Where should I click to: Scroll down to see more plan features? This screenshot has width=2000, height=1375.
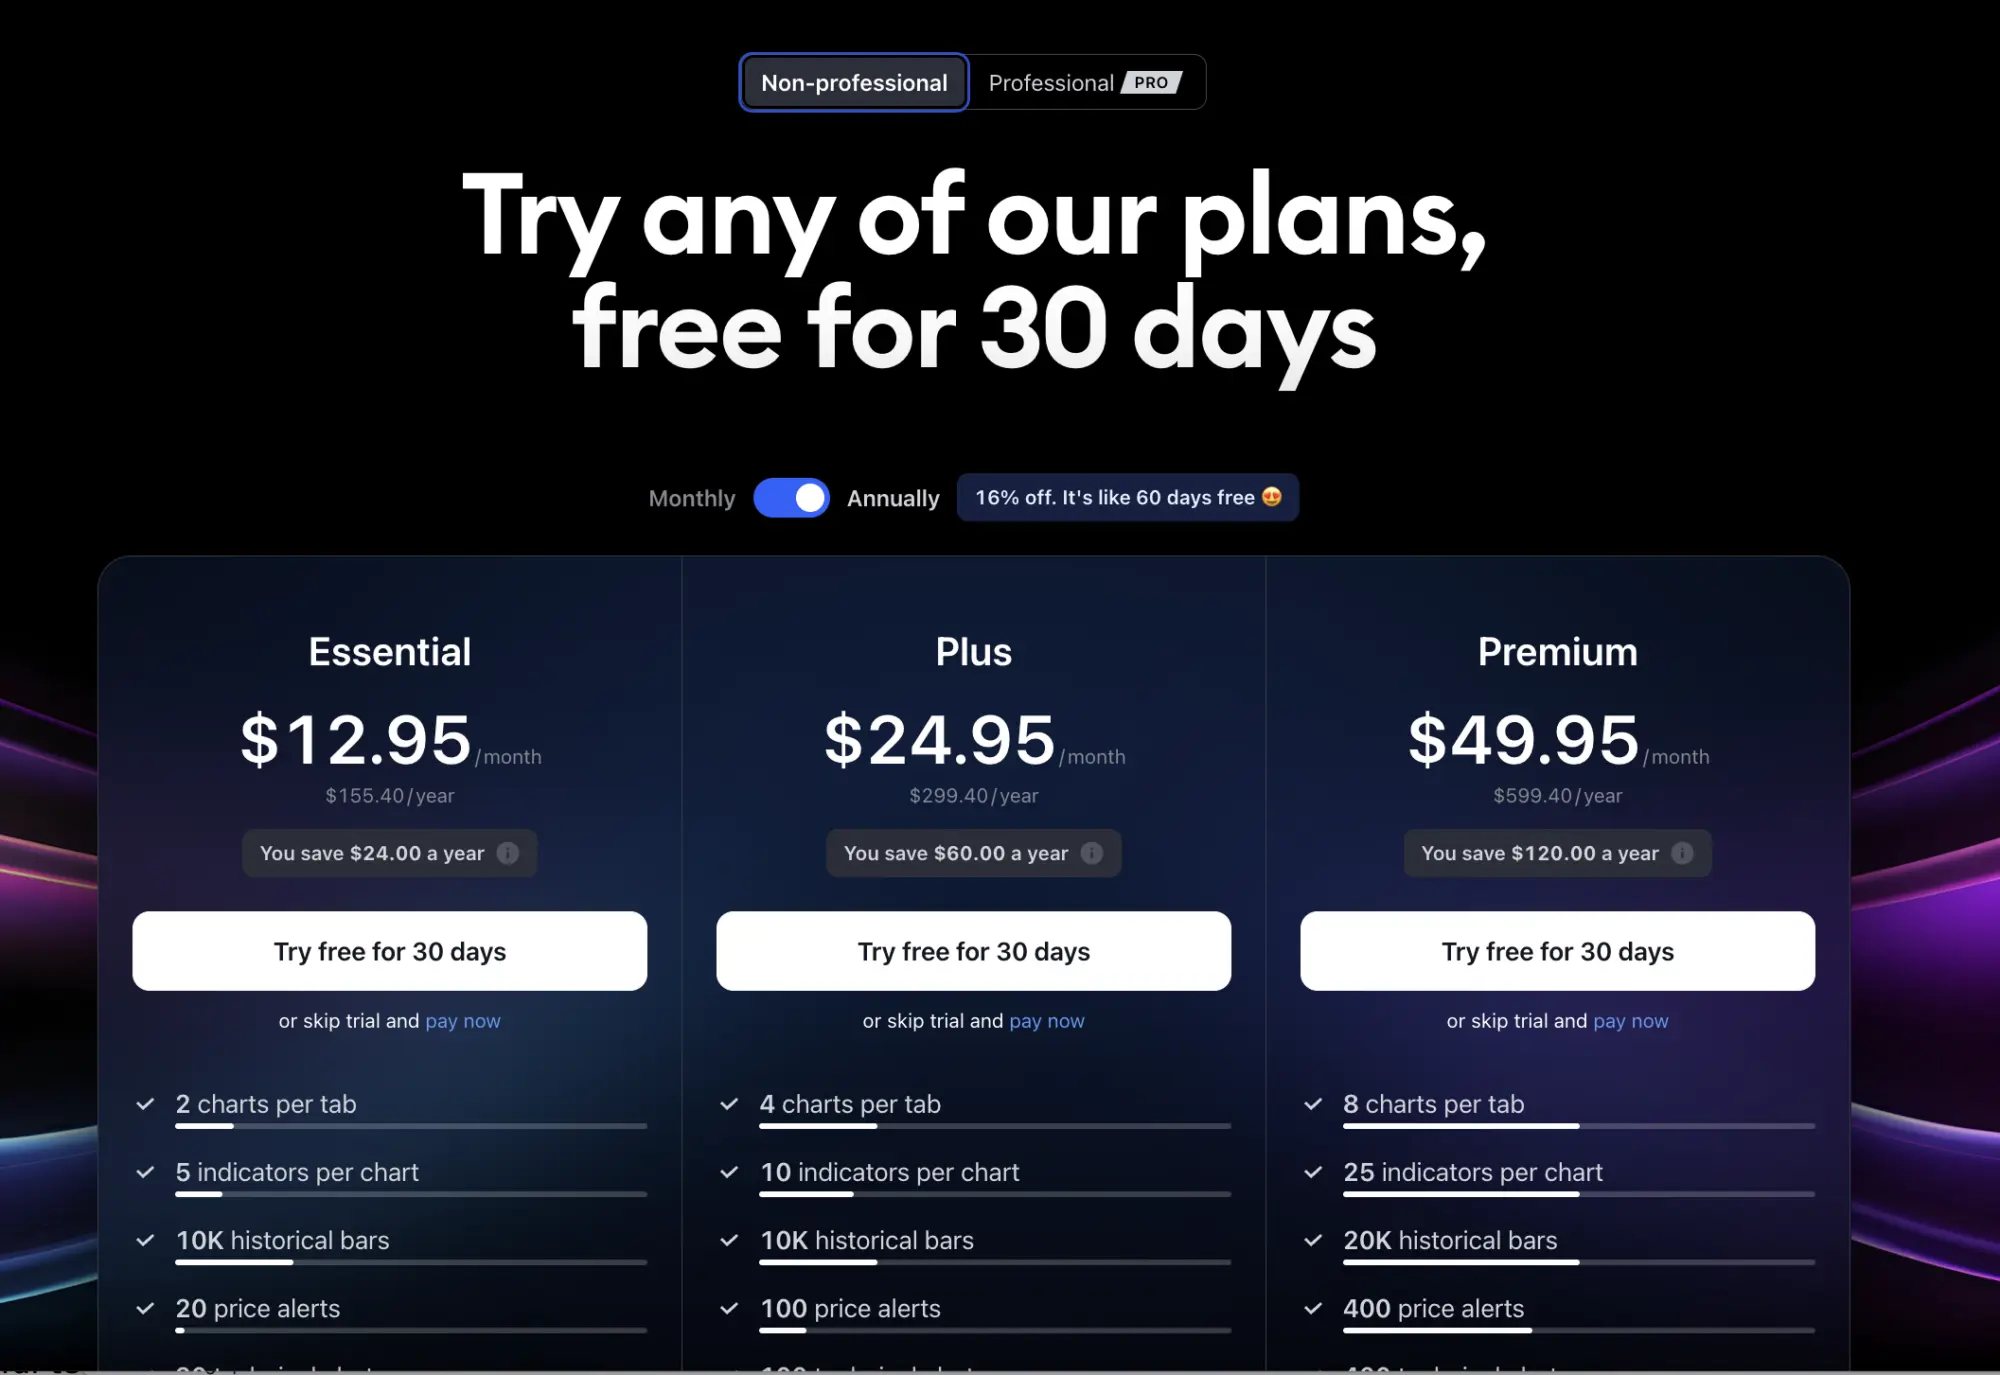click(1000, 1291)
